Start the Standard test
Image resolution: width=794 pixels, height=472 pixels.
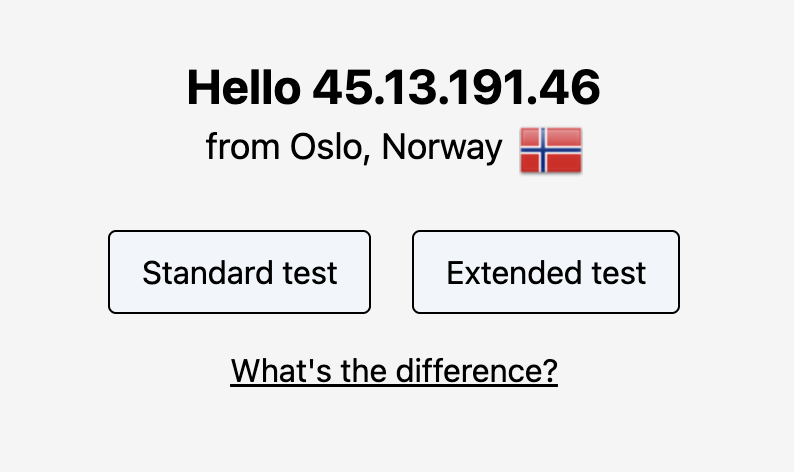[239, 272]
